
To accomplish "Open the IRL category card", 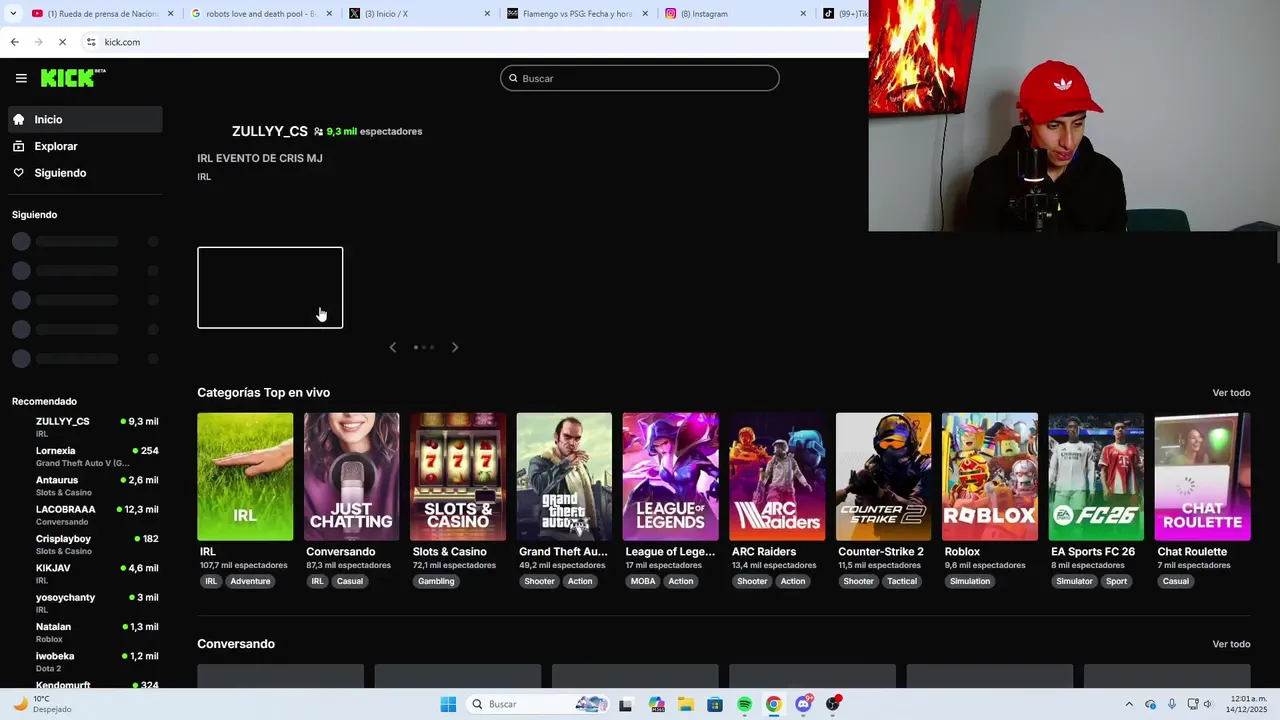I will 245,477.
